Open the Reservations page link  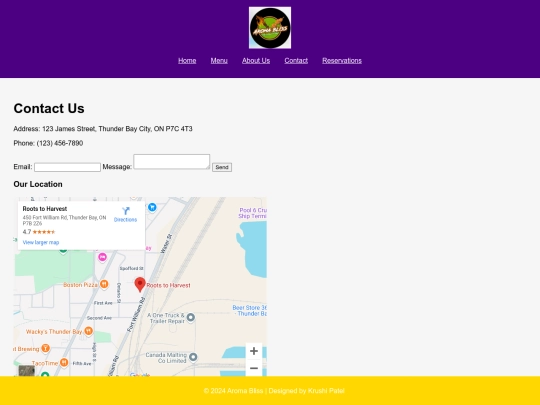point(342,61)
